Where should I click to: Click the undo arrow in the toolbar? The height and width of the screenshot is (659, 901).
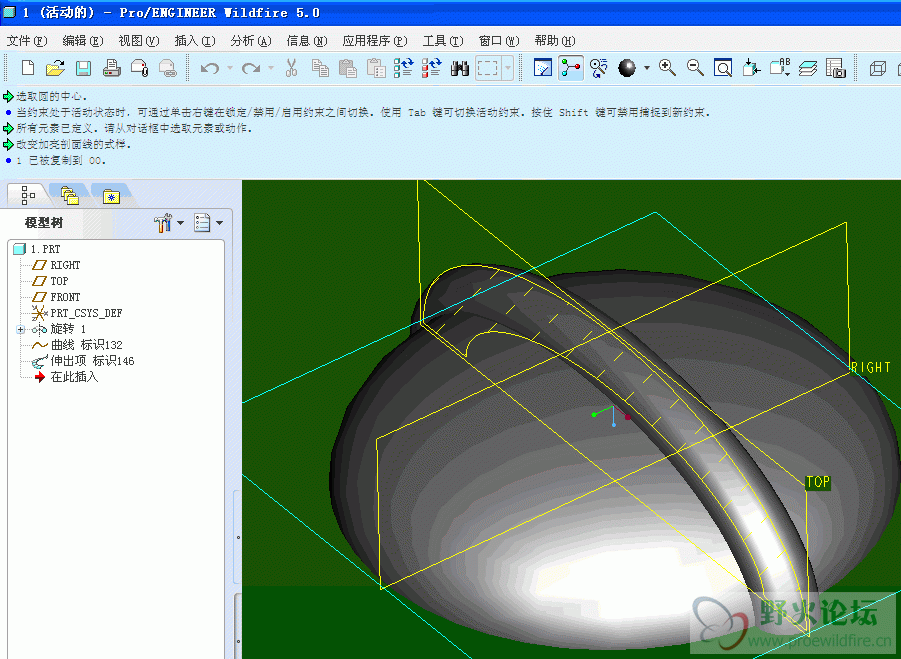(210, 68)
